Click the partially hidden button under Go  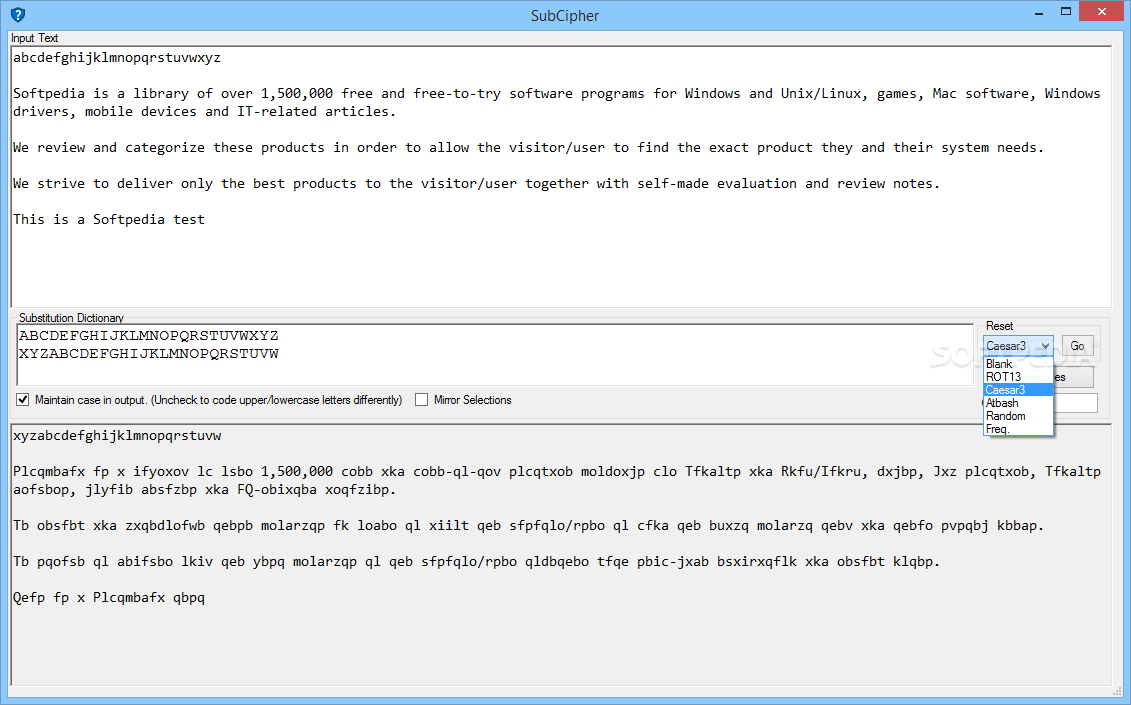[x=1074, y=377]
